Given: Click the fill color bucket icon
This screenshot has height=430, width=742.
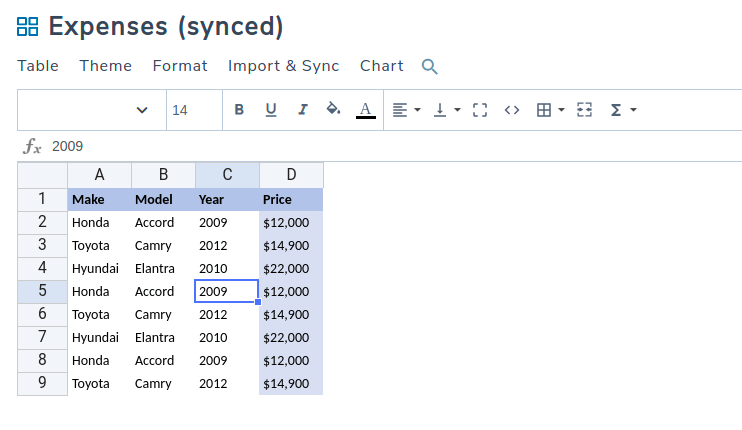Looking at the screenshot, I should (334, 110).
